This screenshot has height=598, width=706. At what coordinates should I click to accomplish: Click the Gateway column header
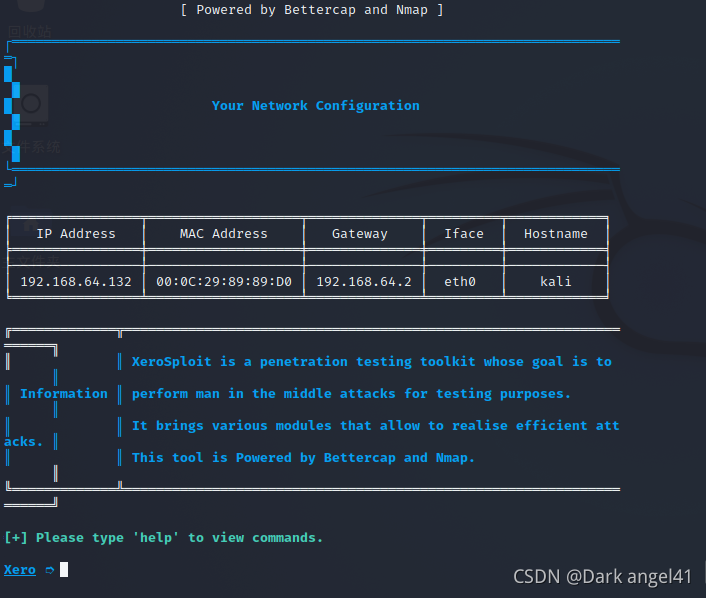click(x=359, y=234)
